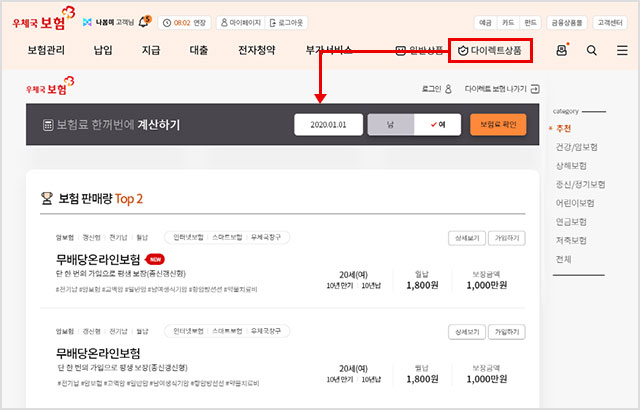The image size is (640, 410).
Task: Click the trophy icon beside 보험 판매량
Action: click(47, 198)
